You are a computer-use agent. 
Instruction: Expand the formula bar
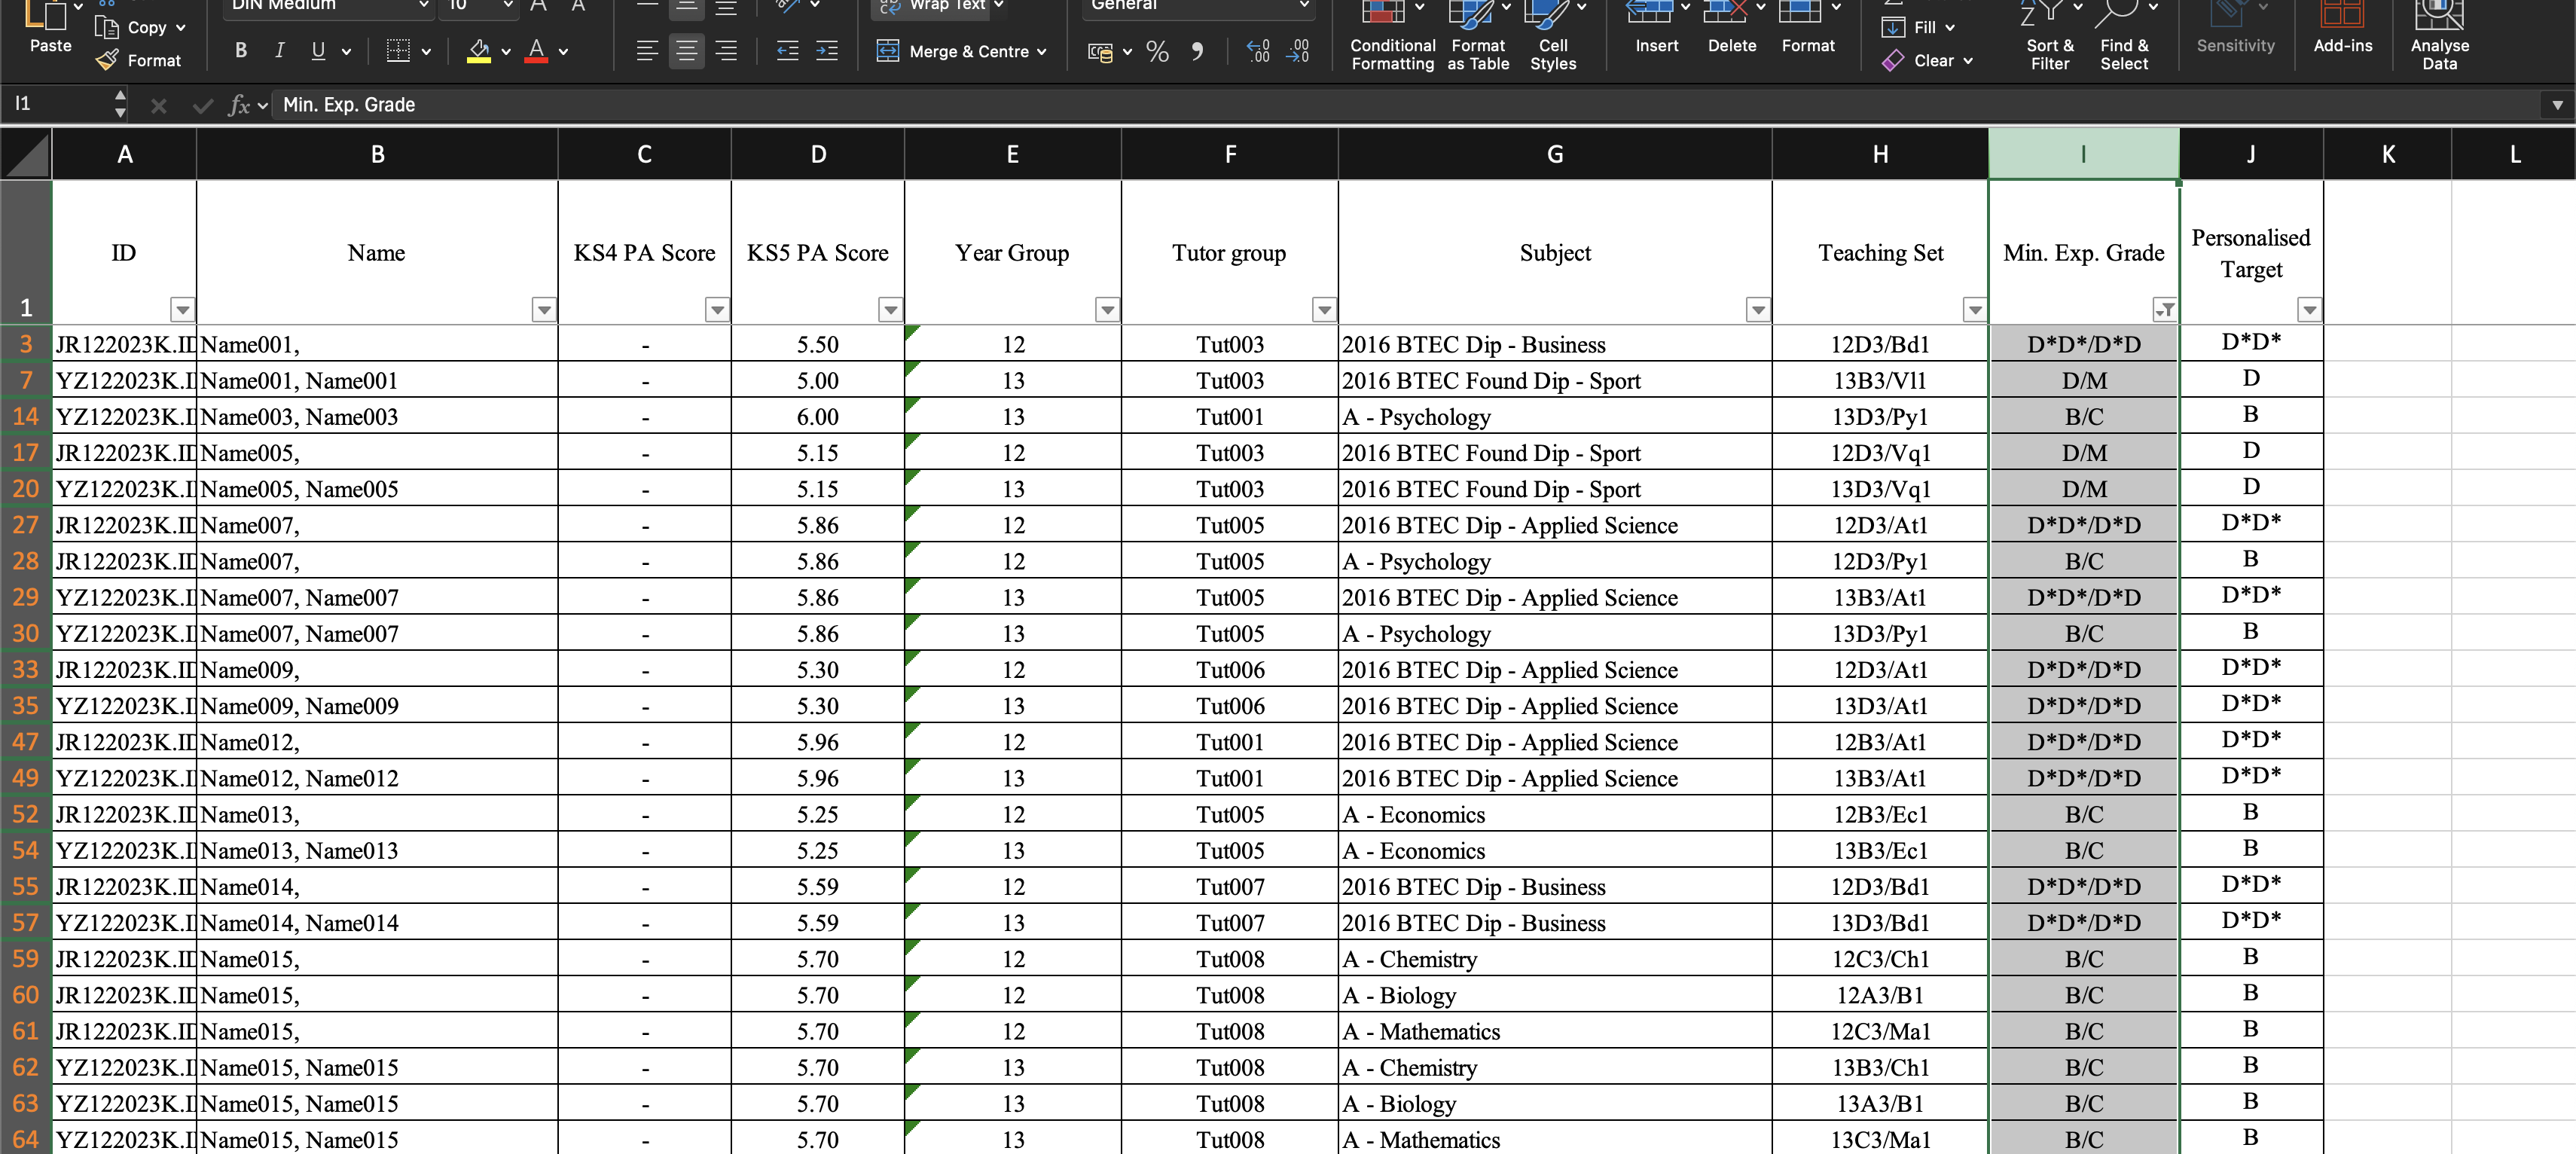click(2557, 104)
